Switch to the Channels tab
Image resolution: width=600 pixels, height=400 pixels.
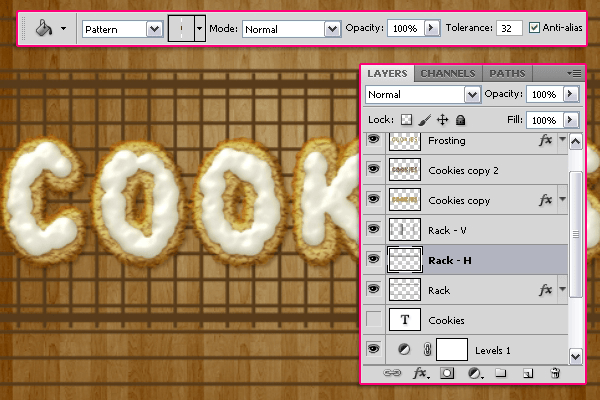click(448, 73)
